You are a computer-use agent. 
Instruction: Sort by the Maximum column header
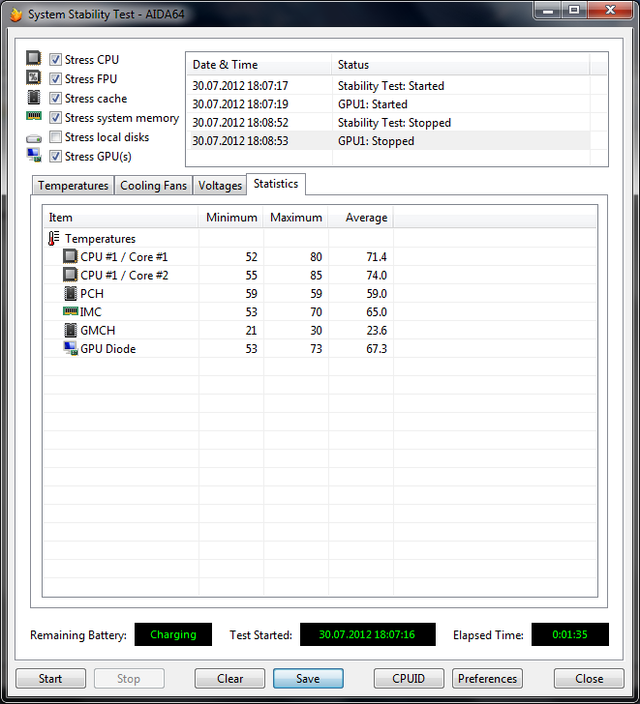pos(296,217)
